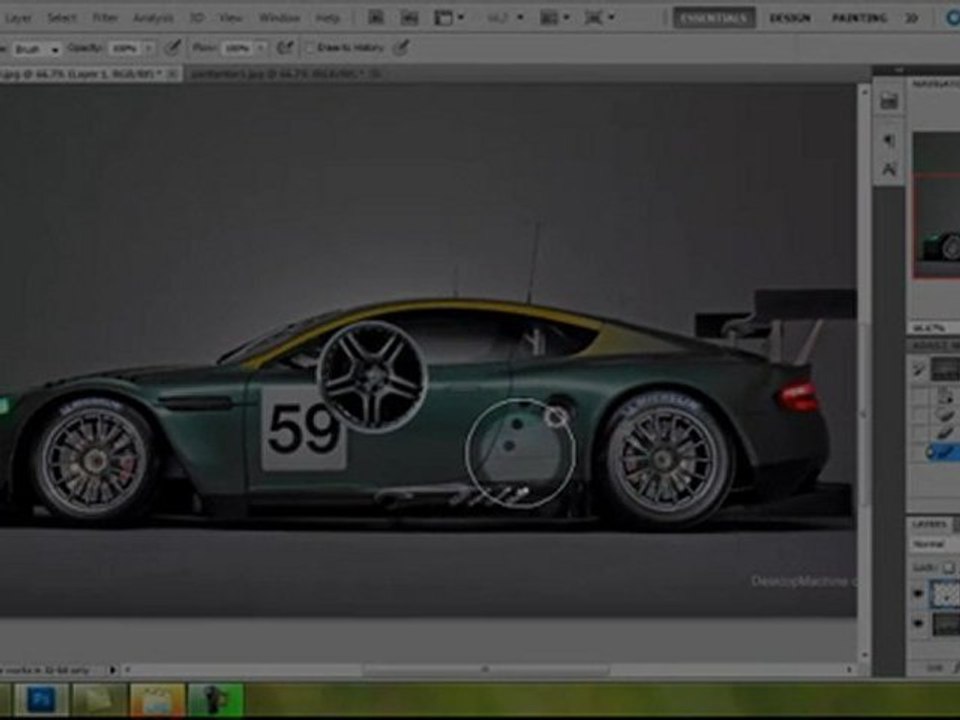Open the Window menu
The height and width of the screenshot is (720, 960).
click(x=279, y=18)
